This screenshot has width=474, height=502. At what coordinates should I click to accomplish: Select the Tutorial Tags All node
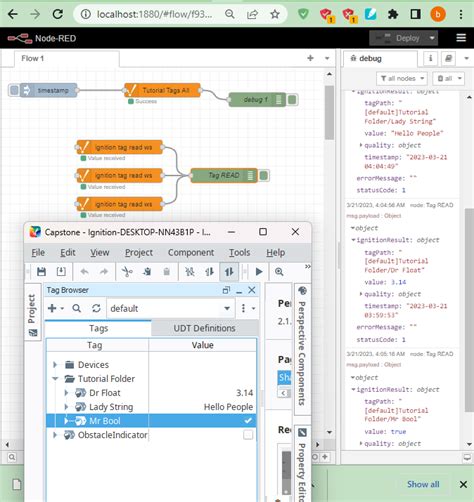pyautogui.click(x=162, y=90)
